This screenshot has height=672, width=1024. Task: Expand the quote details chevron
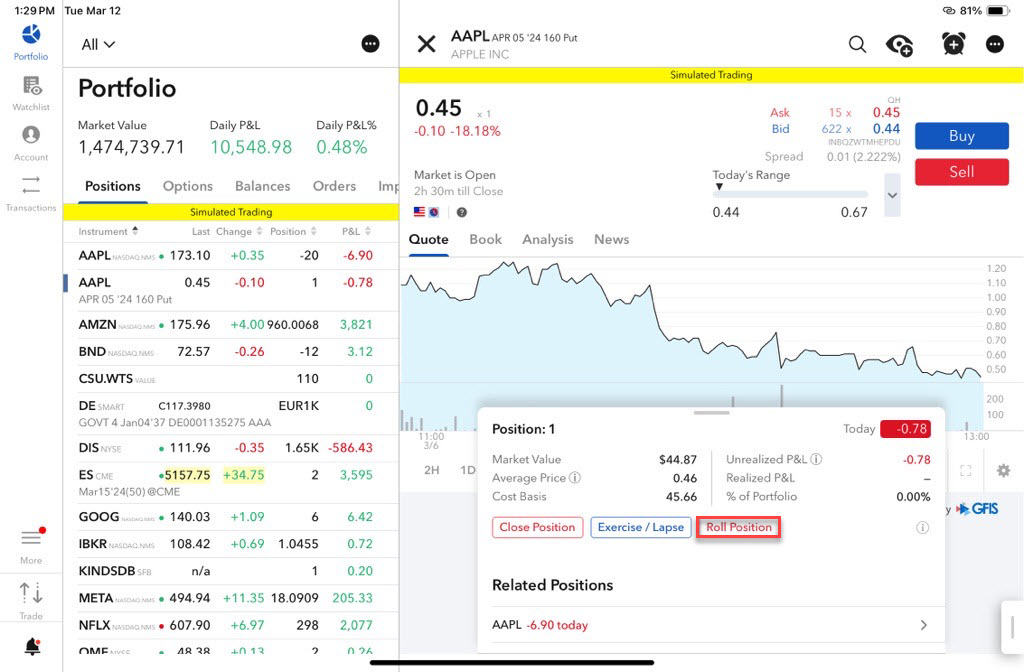[x=892, y=195]
